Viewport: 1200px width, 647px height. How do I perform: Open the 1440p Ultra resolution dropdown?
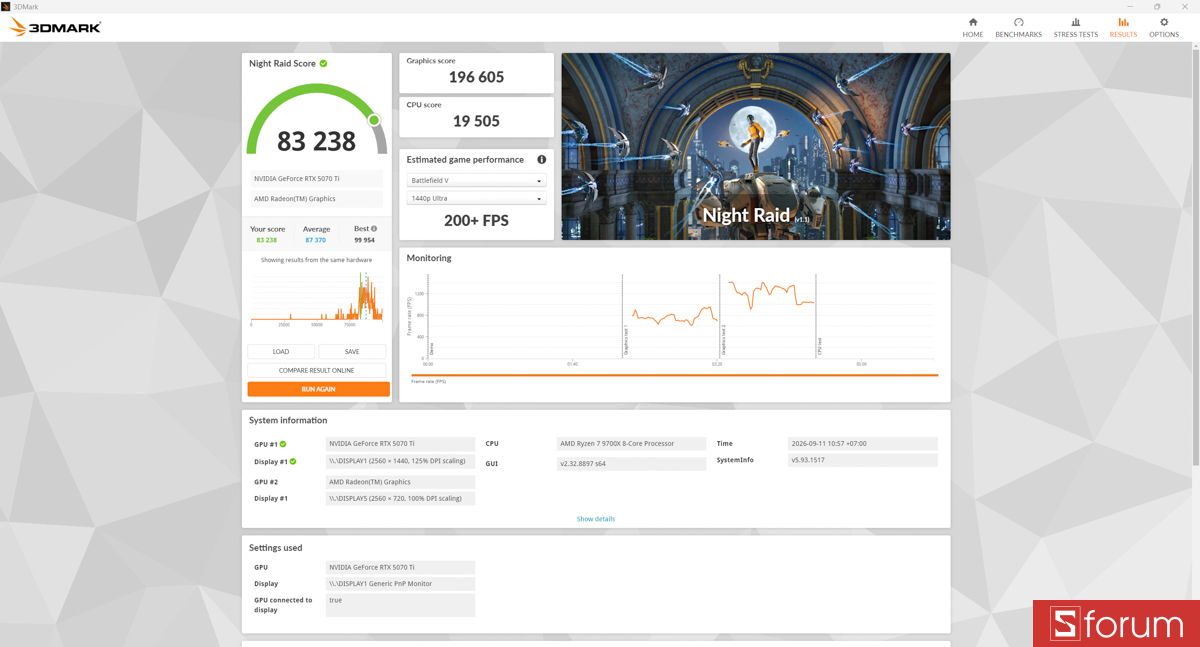(x=476, y=199)
